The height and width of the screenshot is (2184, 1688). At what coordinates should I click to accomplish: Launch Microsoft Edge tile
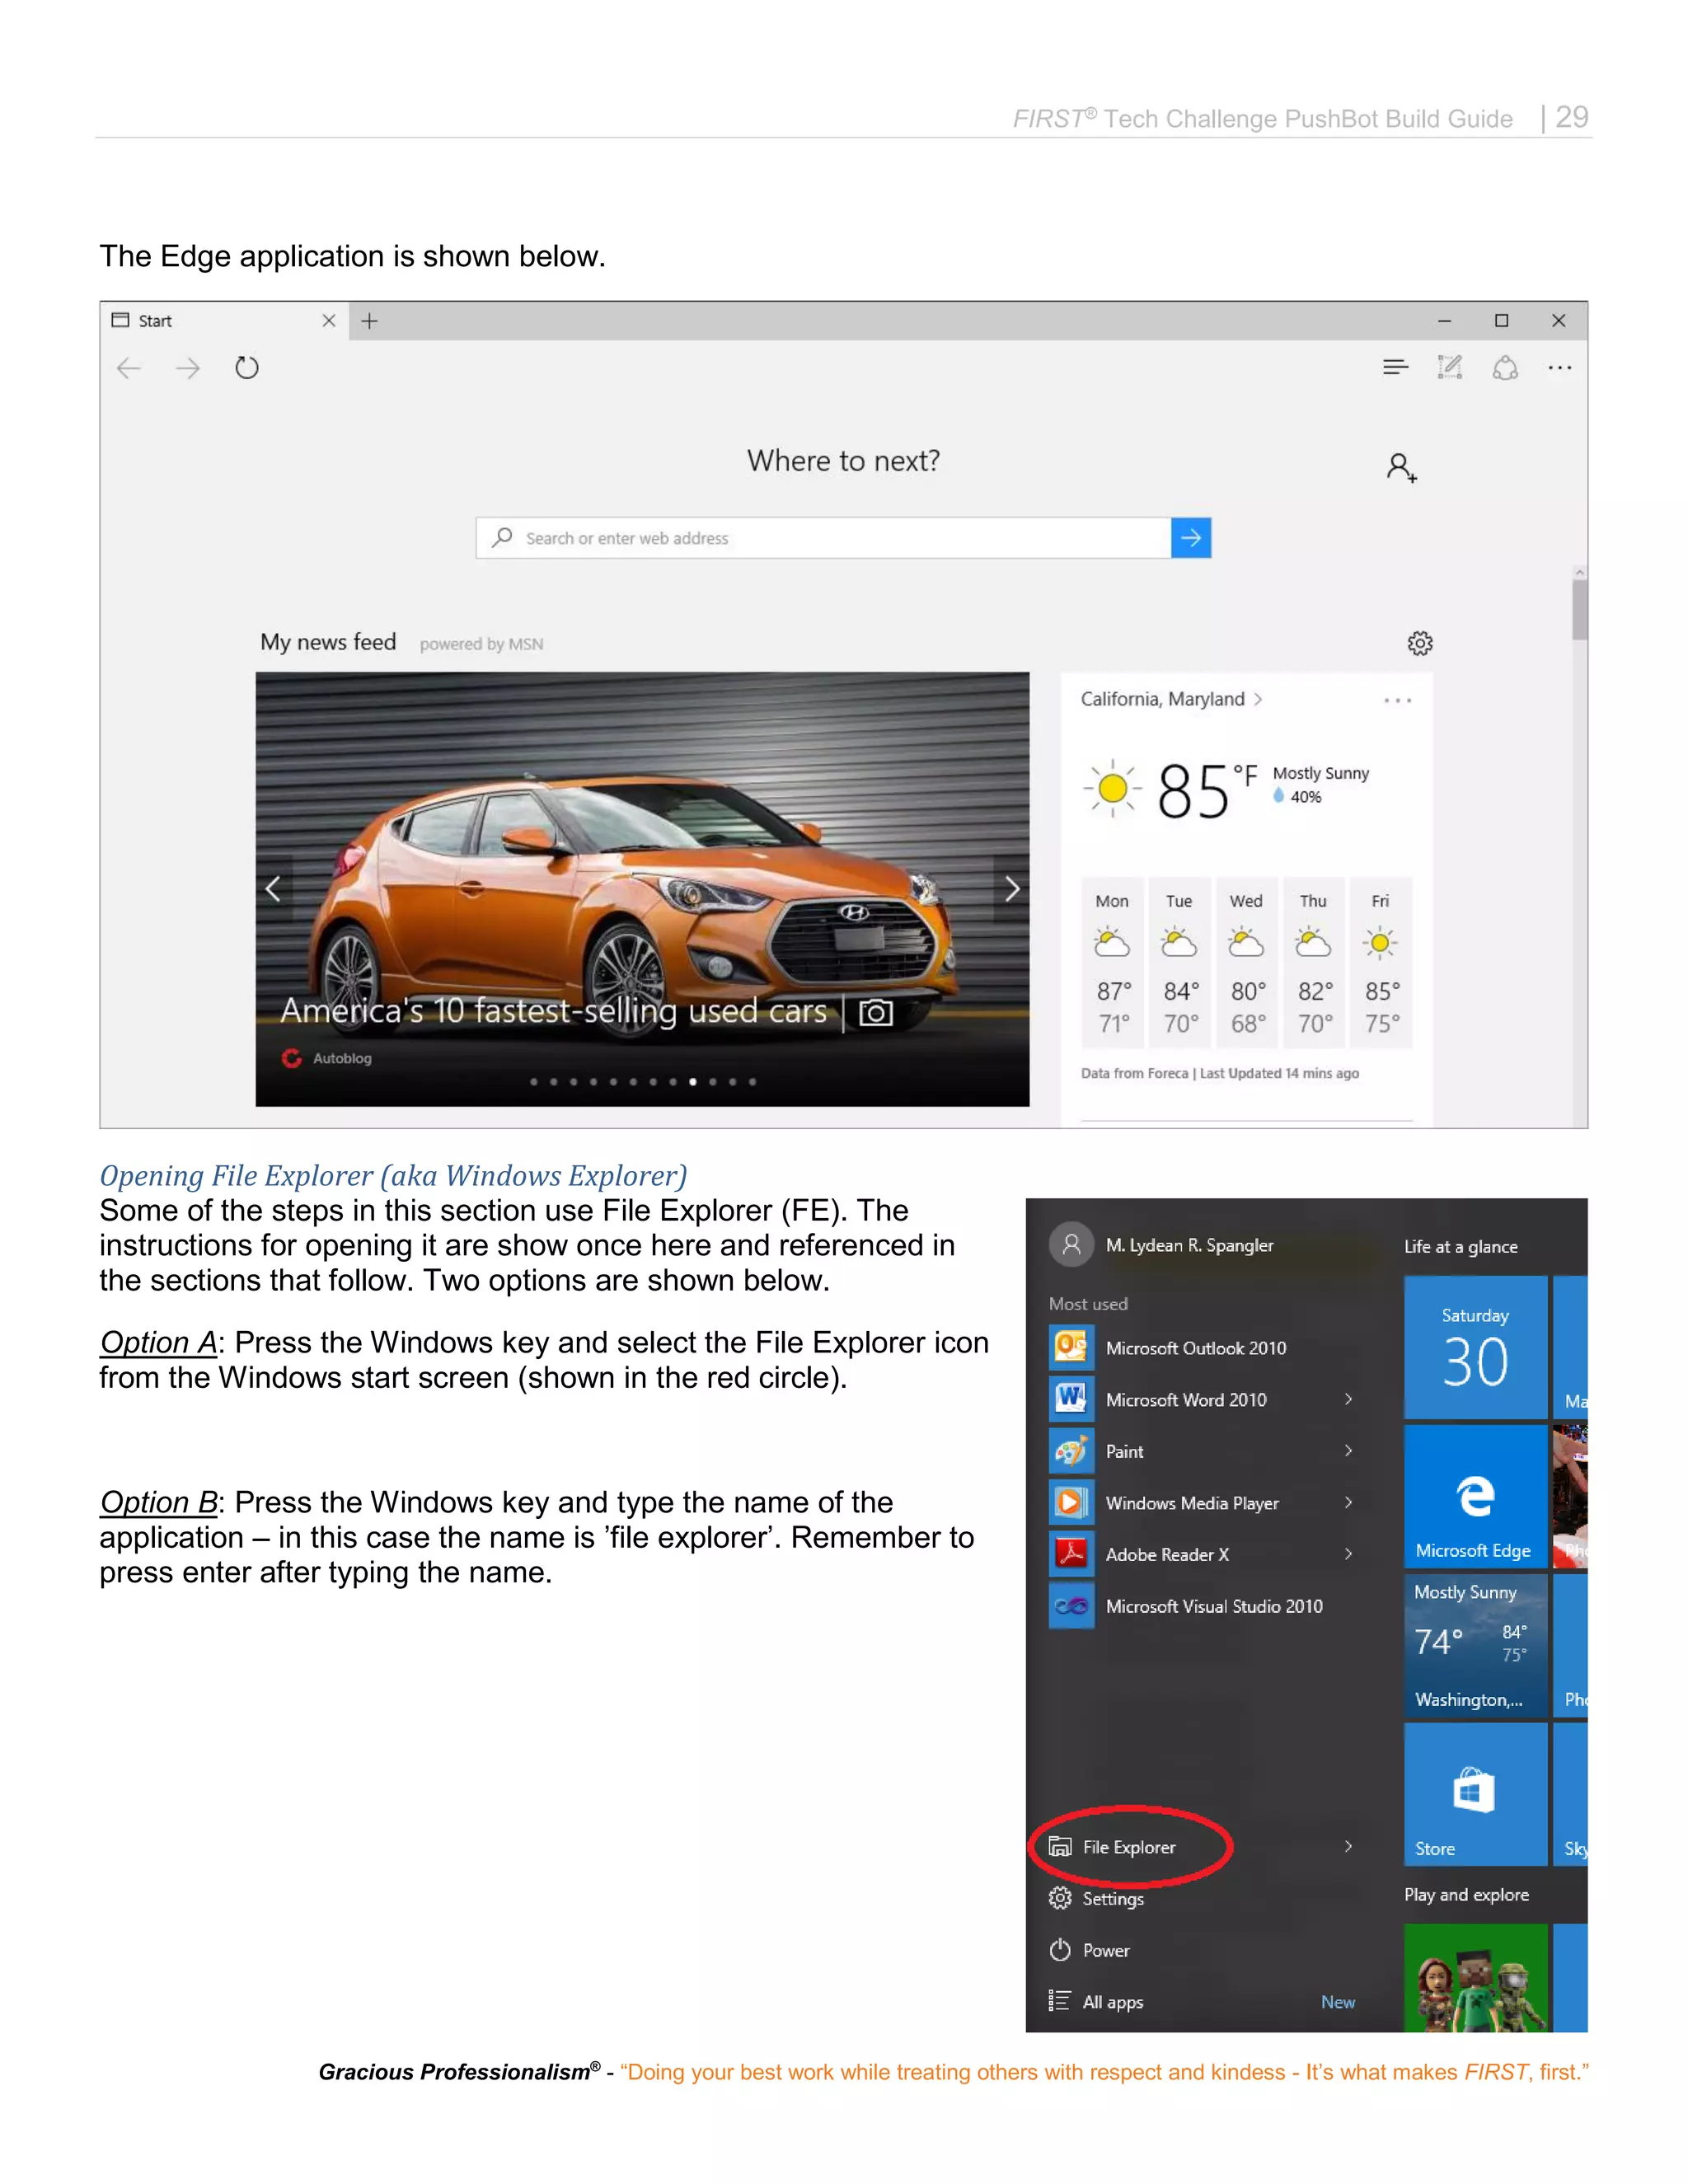tap(1475, 1496)
